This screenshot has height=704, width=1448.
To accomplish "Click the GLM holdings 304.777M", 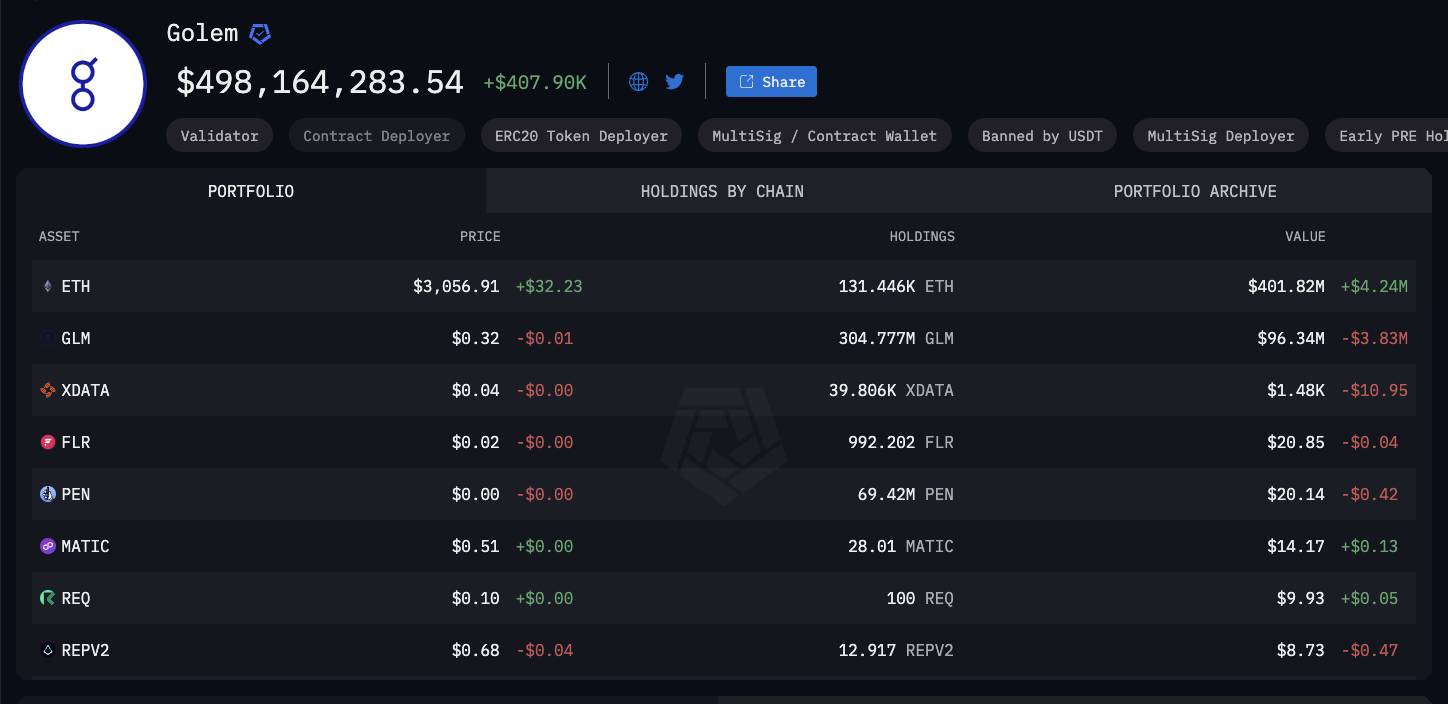I will pos(877,339).
